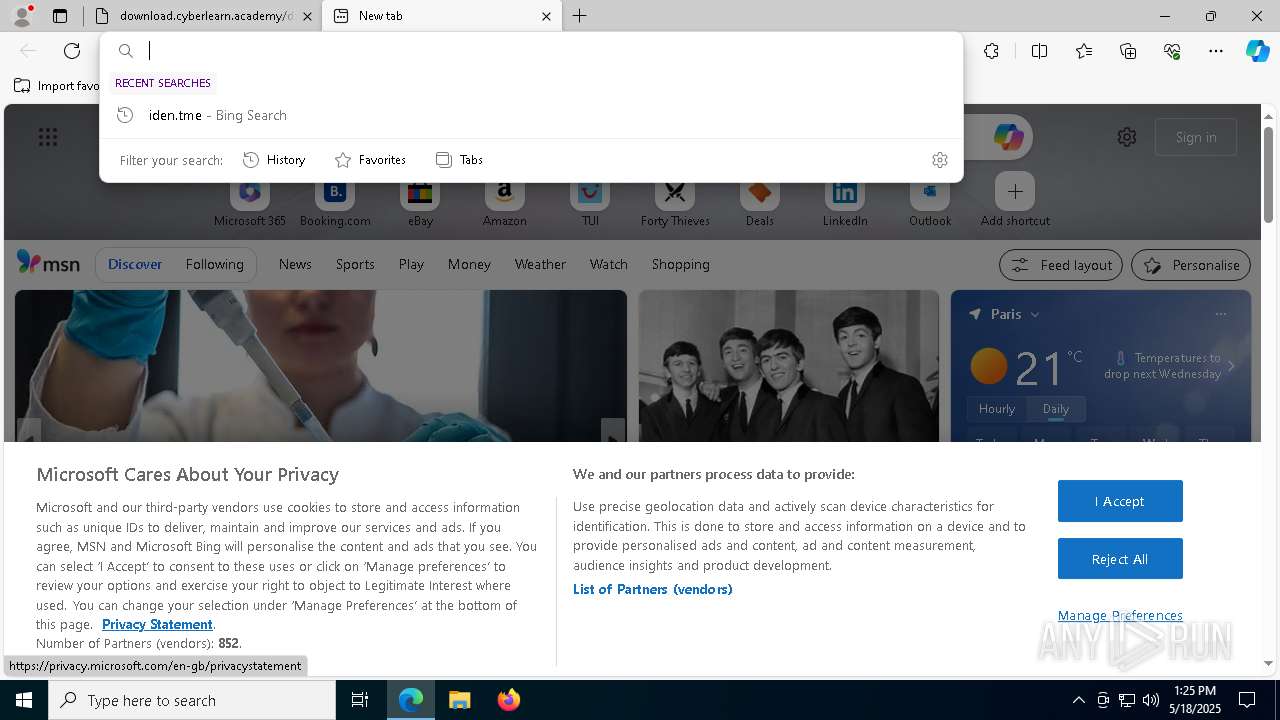Open the News section
1280x720 pixels.
tap(295, 264)
